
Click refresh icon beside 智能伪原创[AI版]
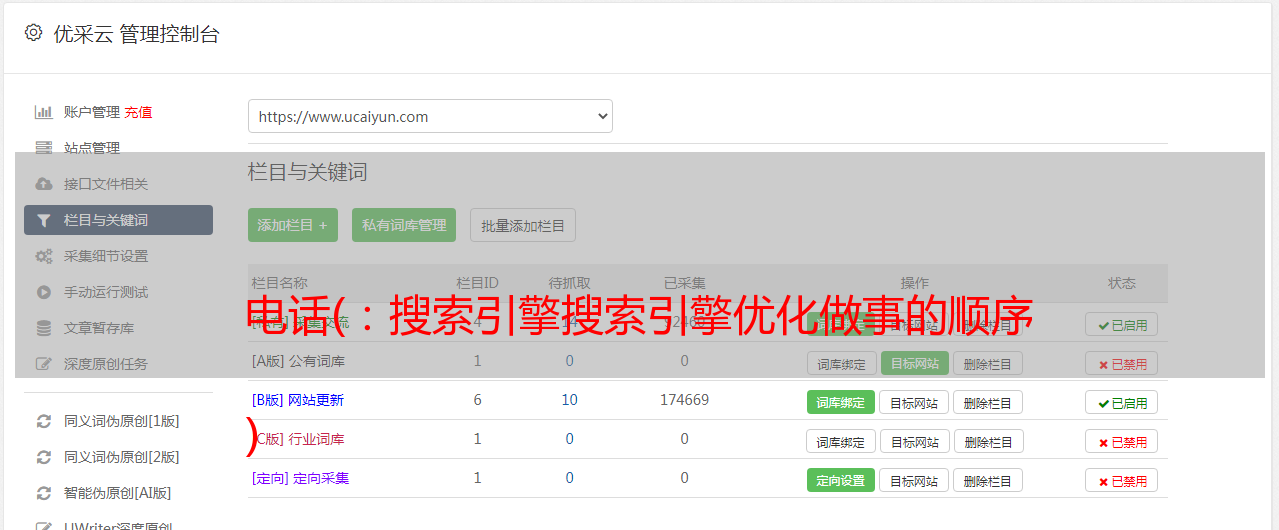[x=43, y=493]
